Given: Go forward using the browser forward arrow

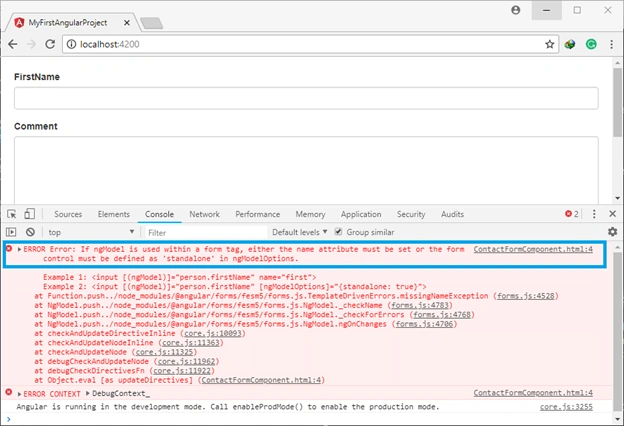Looking at the screenshot, I should pos(31,44).
